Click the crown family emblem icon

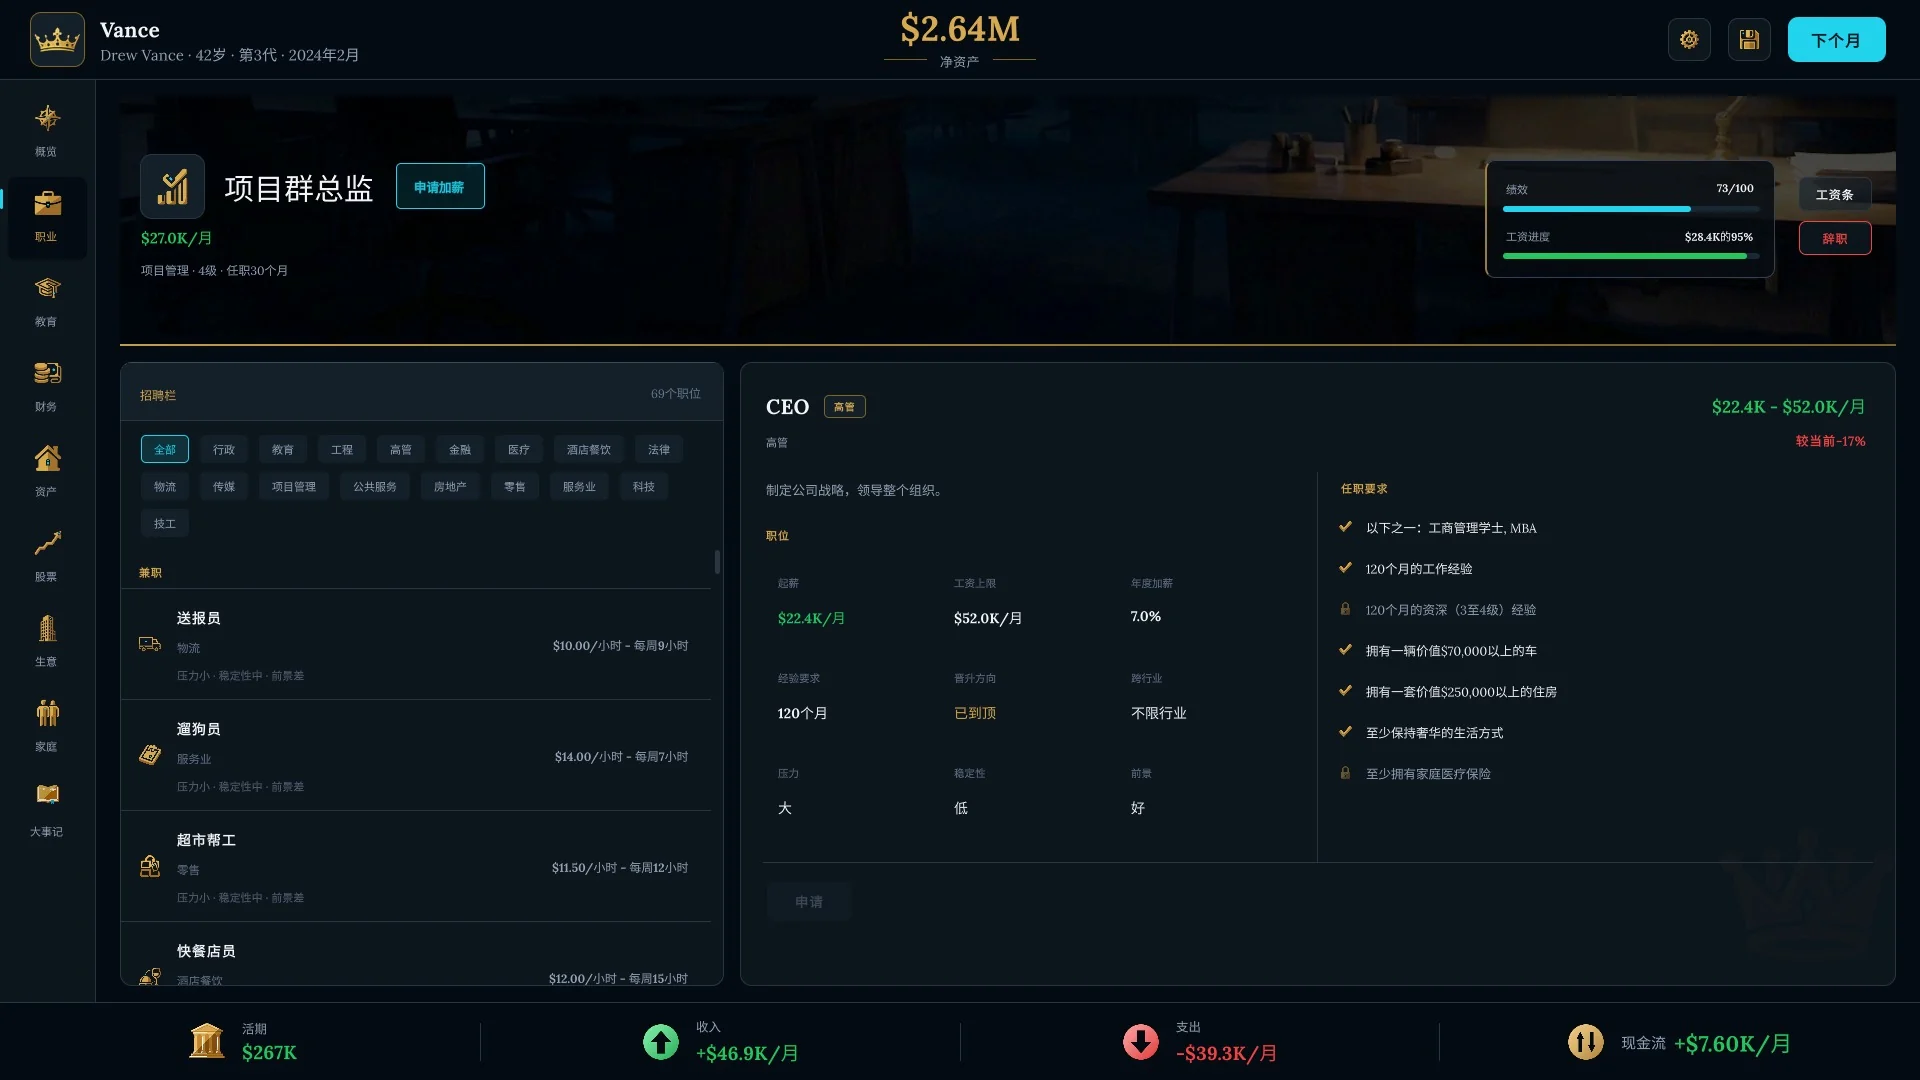[x=57, y=40]
